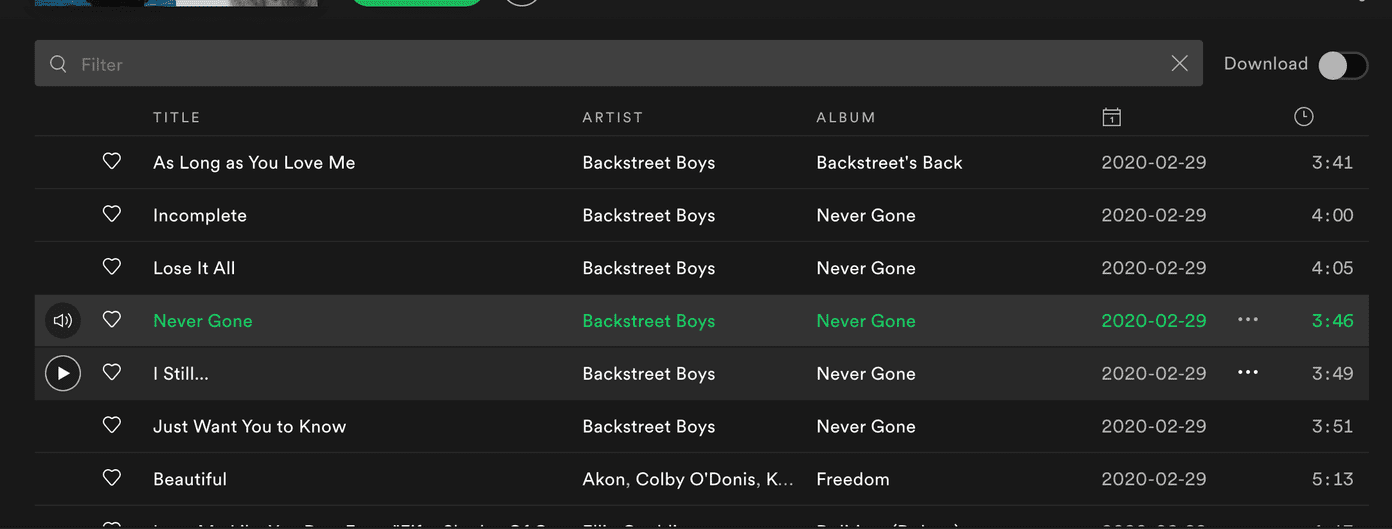The height and width of the screenshot is (529, 1392).
Task: Like the song As Long as You Love Me
Action: [112, 161]
